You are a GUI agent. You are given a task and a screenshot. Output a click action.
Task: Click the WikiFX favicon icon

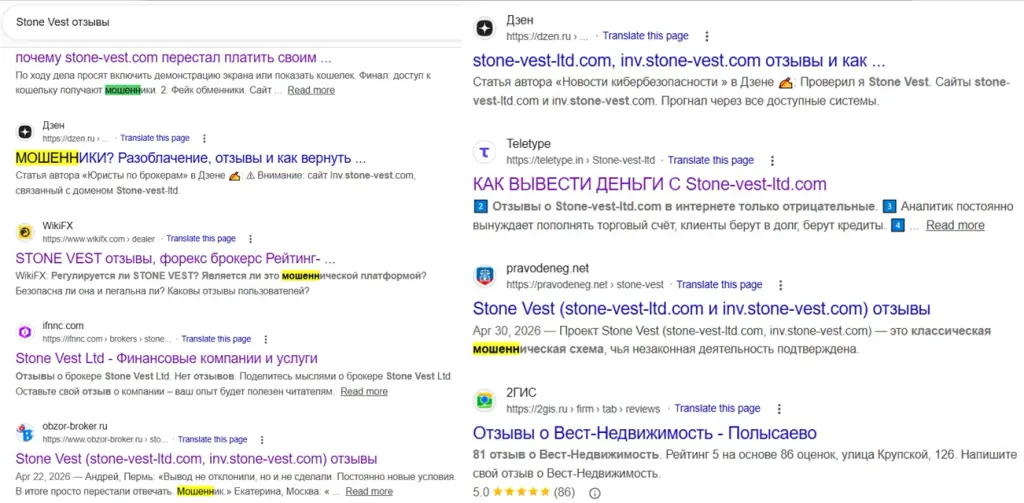[x=25, y=233]
